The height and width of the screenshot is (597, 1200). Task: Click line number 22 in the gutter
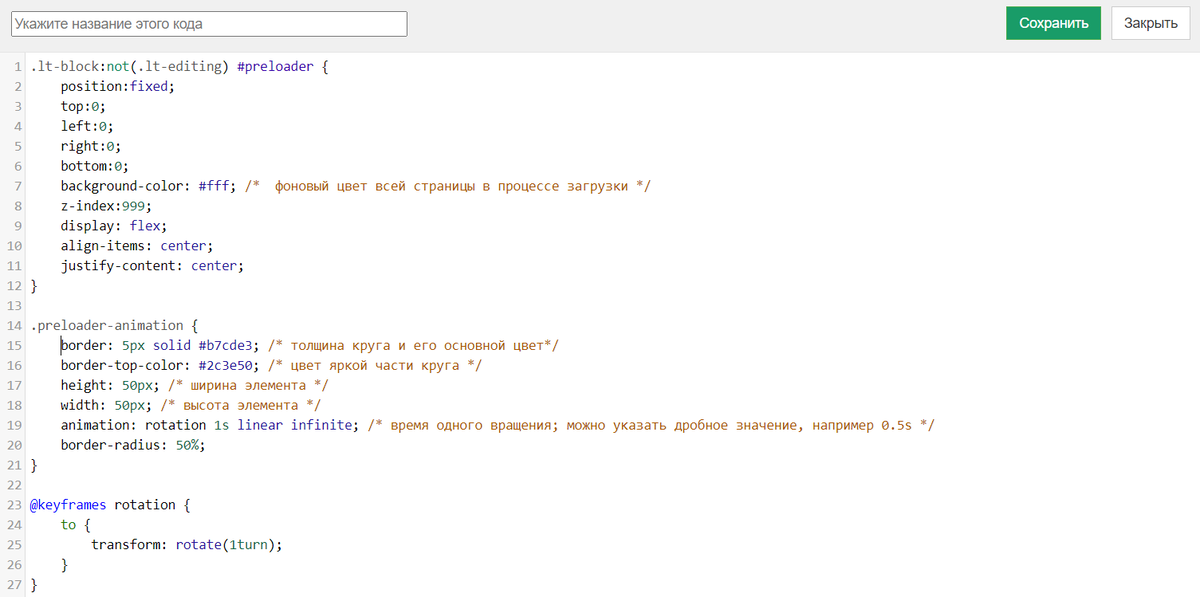point(14,484)
